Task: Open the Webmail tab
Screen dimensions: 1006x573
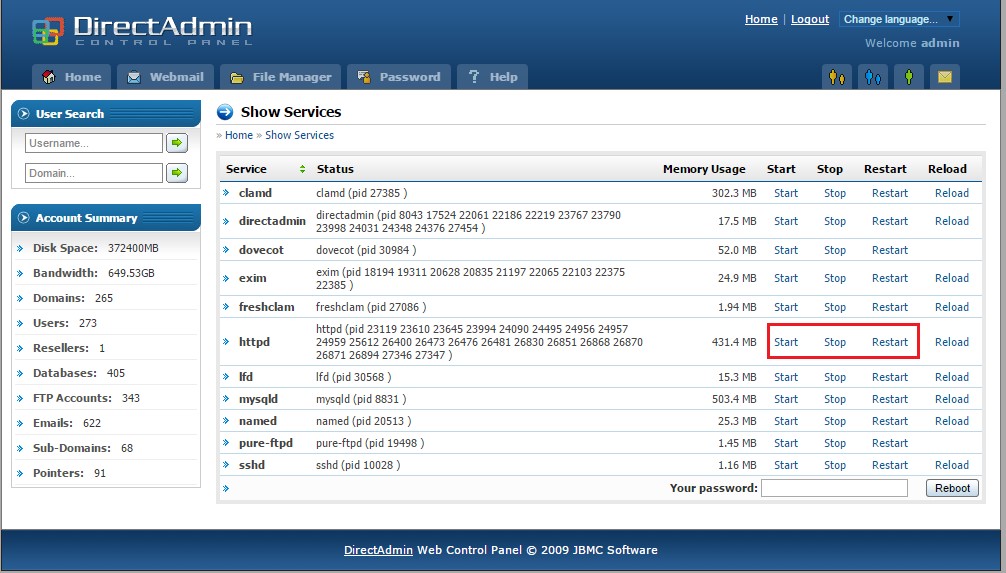Action: (165, 77)
